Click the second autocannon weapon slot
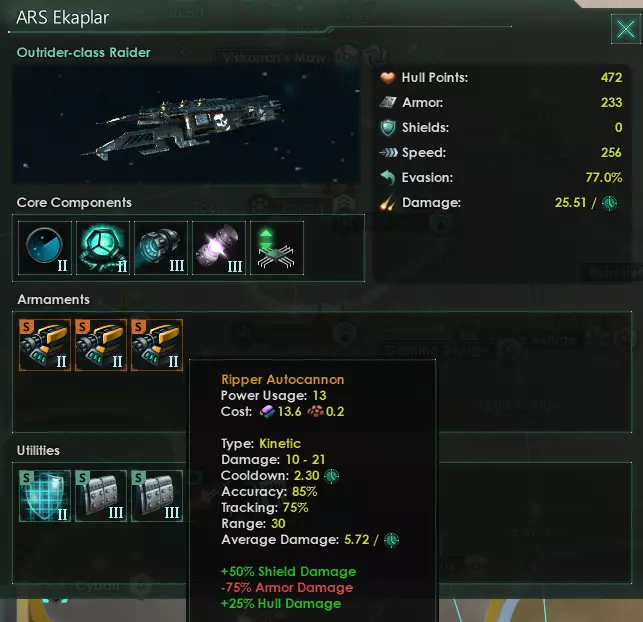Viewport: 643px width, 622px height. tap(101, 345)
